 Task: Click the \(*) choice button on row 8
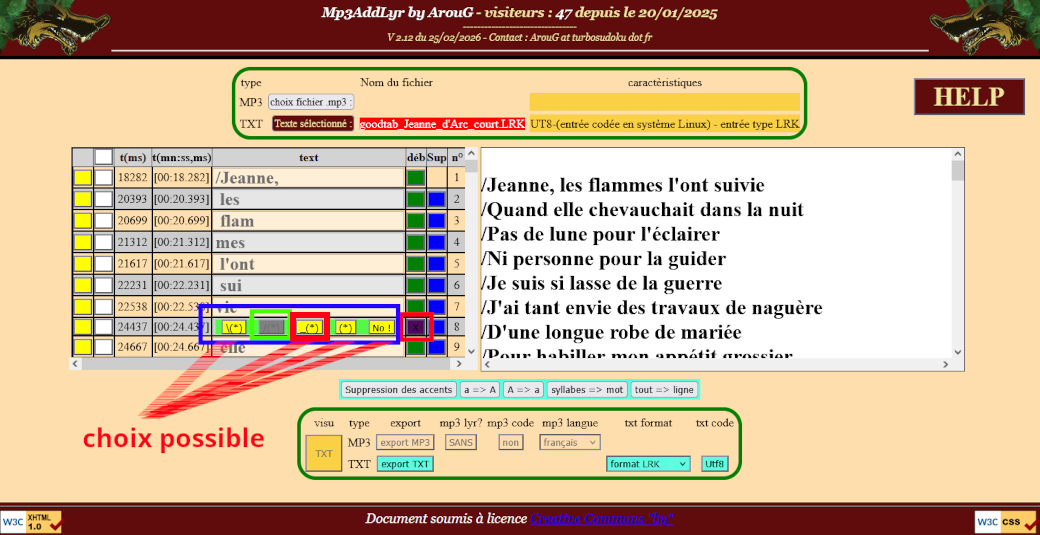[234, 328]
